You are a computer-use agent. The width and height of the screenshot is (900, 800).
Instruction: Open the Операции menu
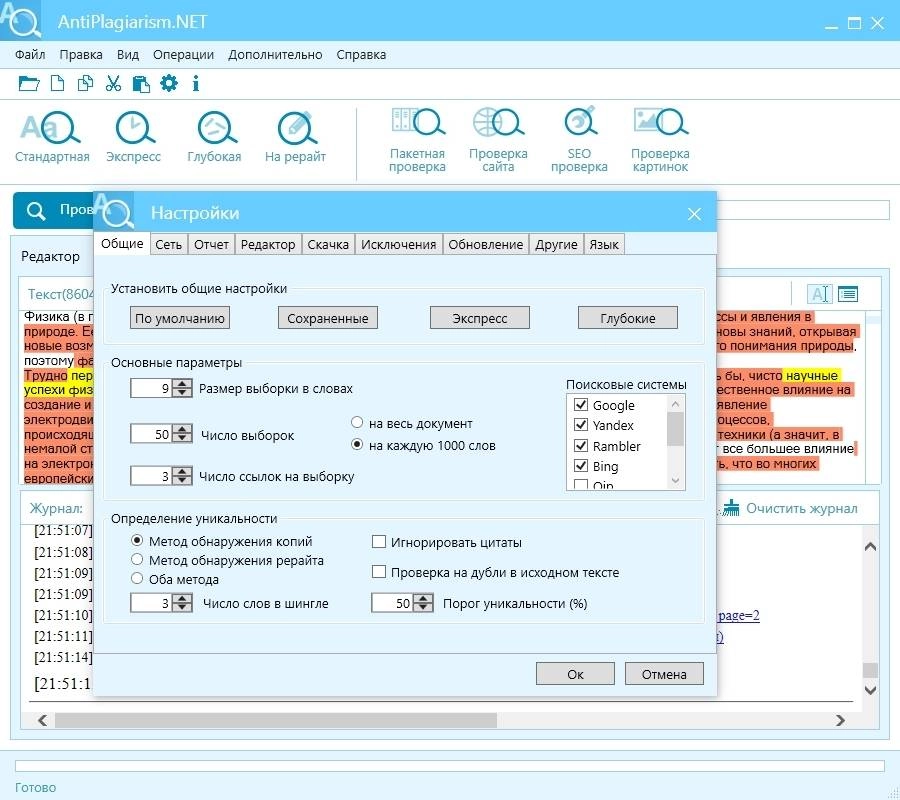click(x=183, y=55)
